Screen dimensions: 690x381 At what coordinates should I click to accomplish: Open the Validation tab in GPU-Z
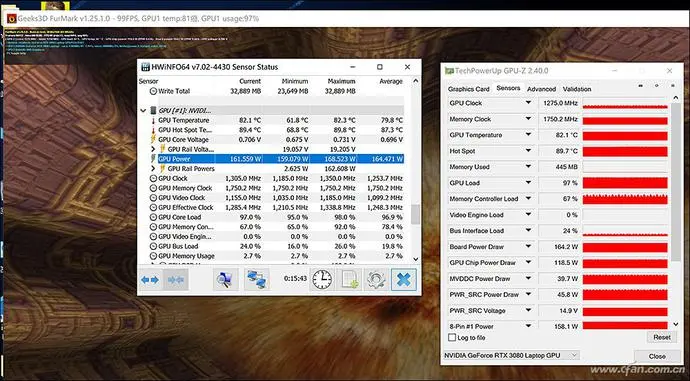click(576, 89)
